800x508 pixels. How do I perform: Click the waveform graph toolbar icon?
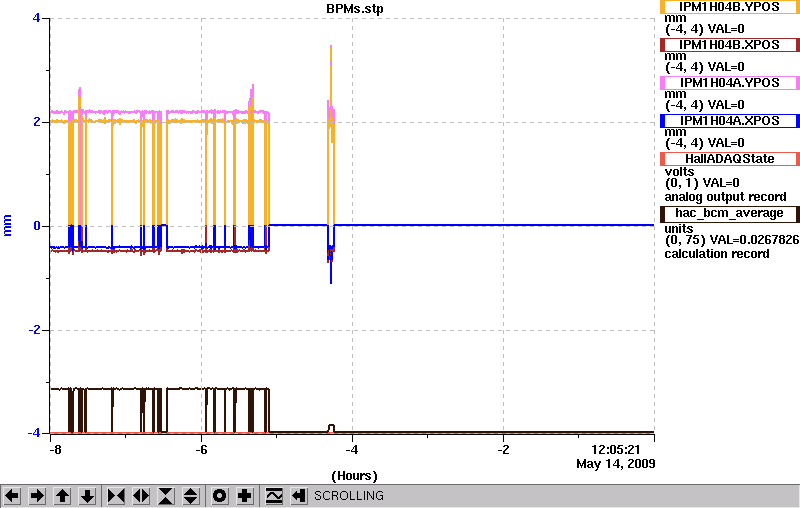click(x=274, y=496)
